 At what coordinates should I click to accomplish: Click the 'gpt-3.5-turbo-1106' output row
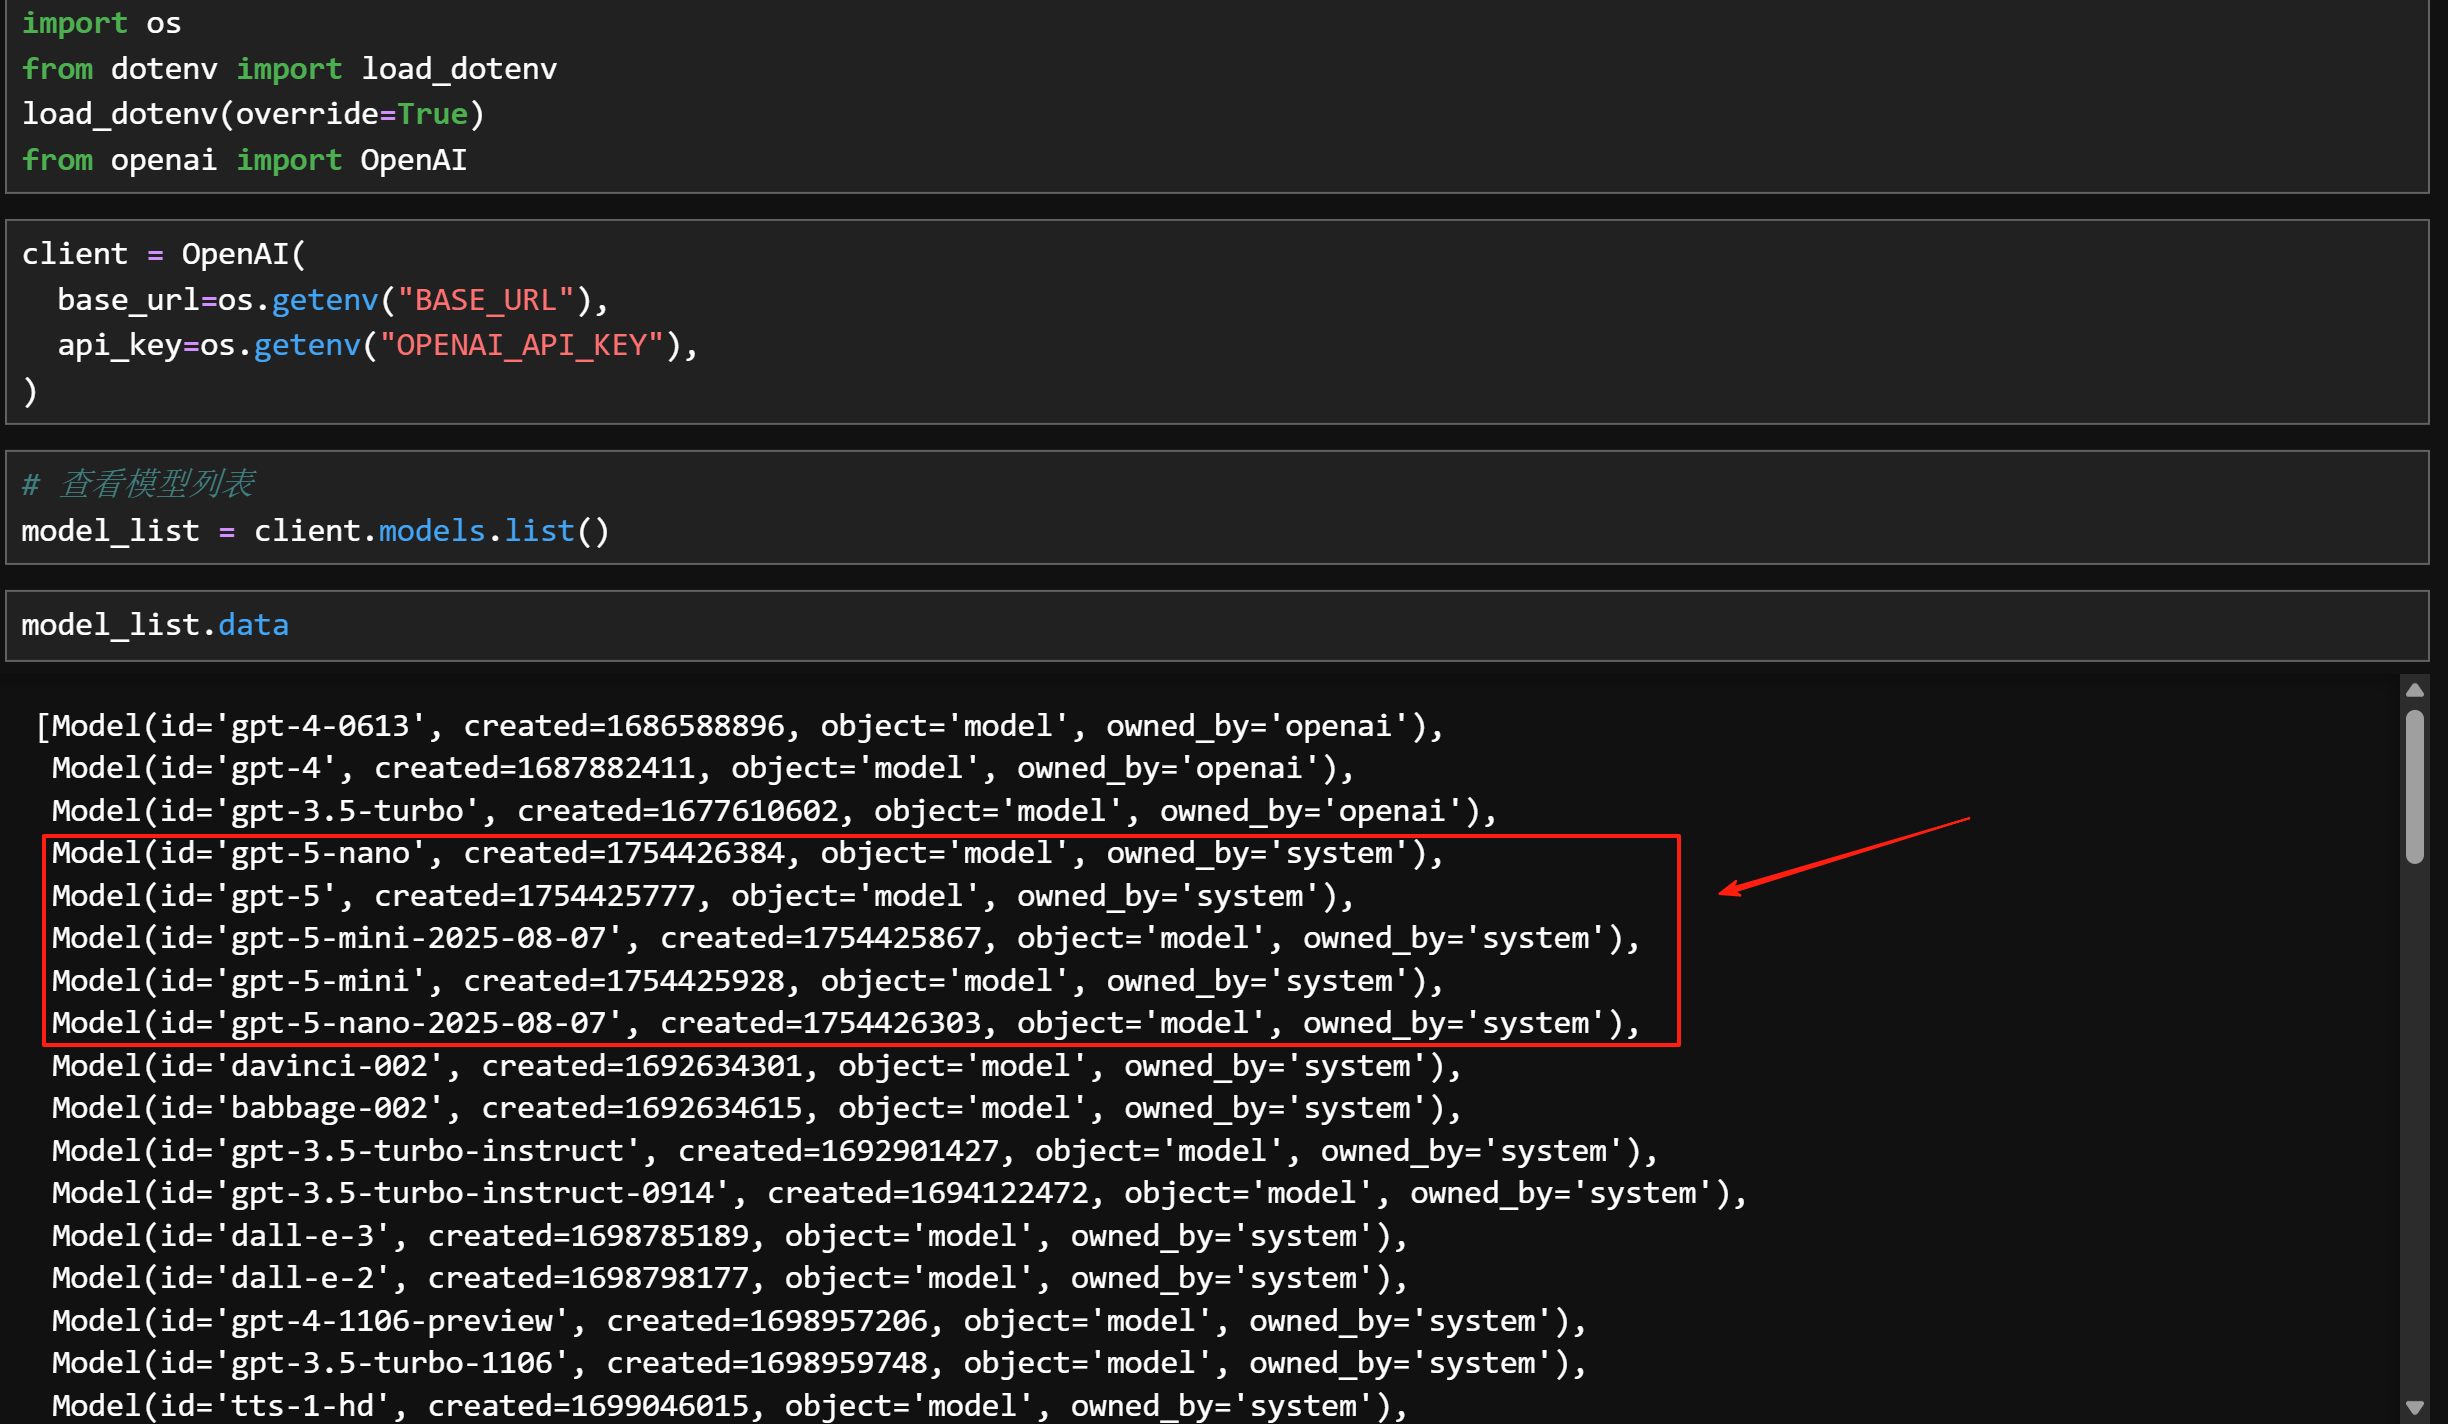pos(819,1363)
